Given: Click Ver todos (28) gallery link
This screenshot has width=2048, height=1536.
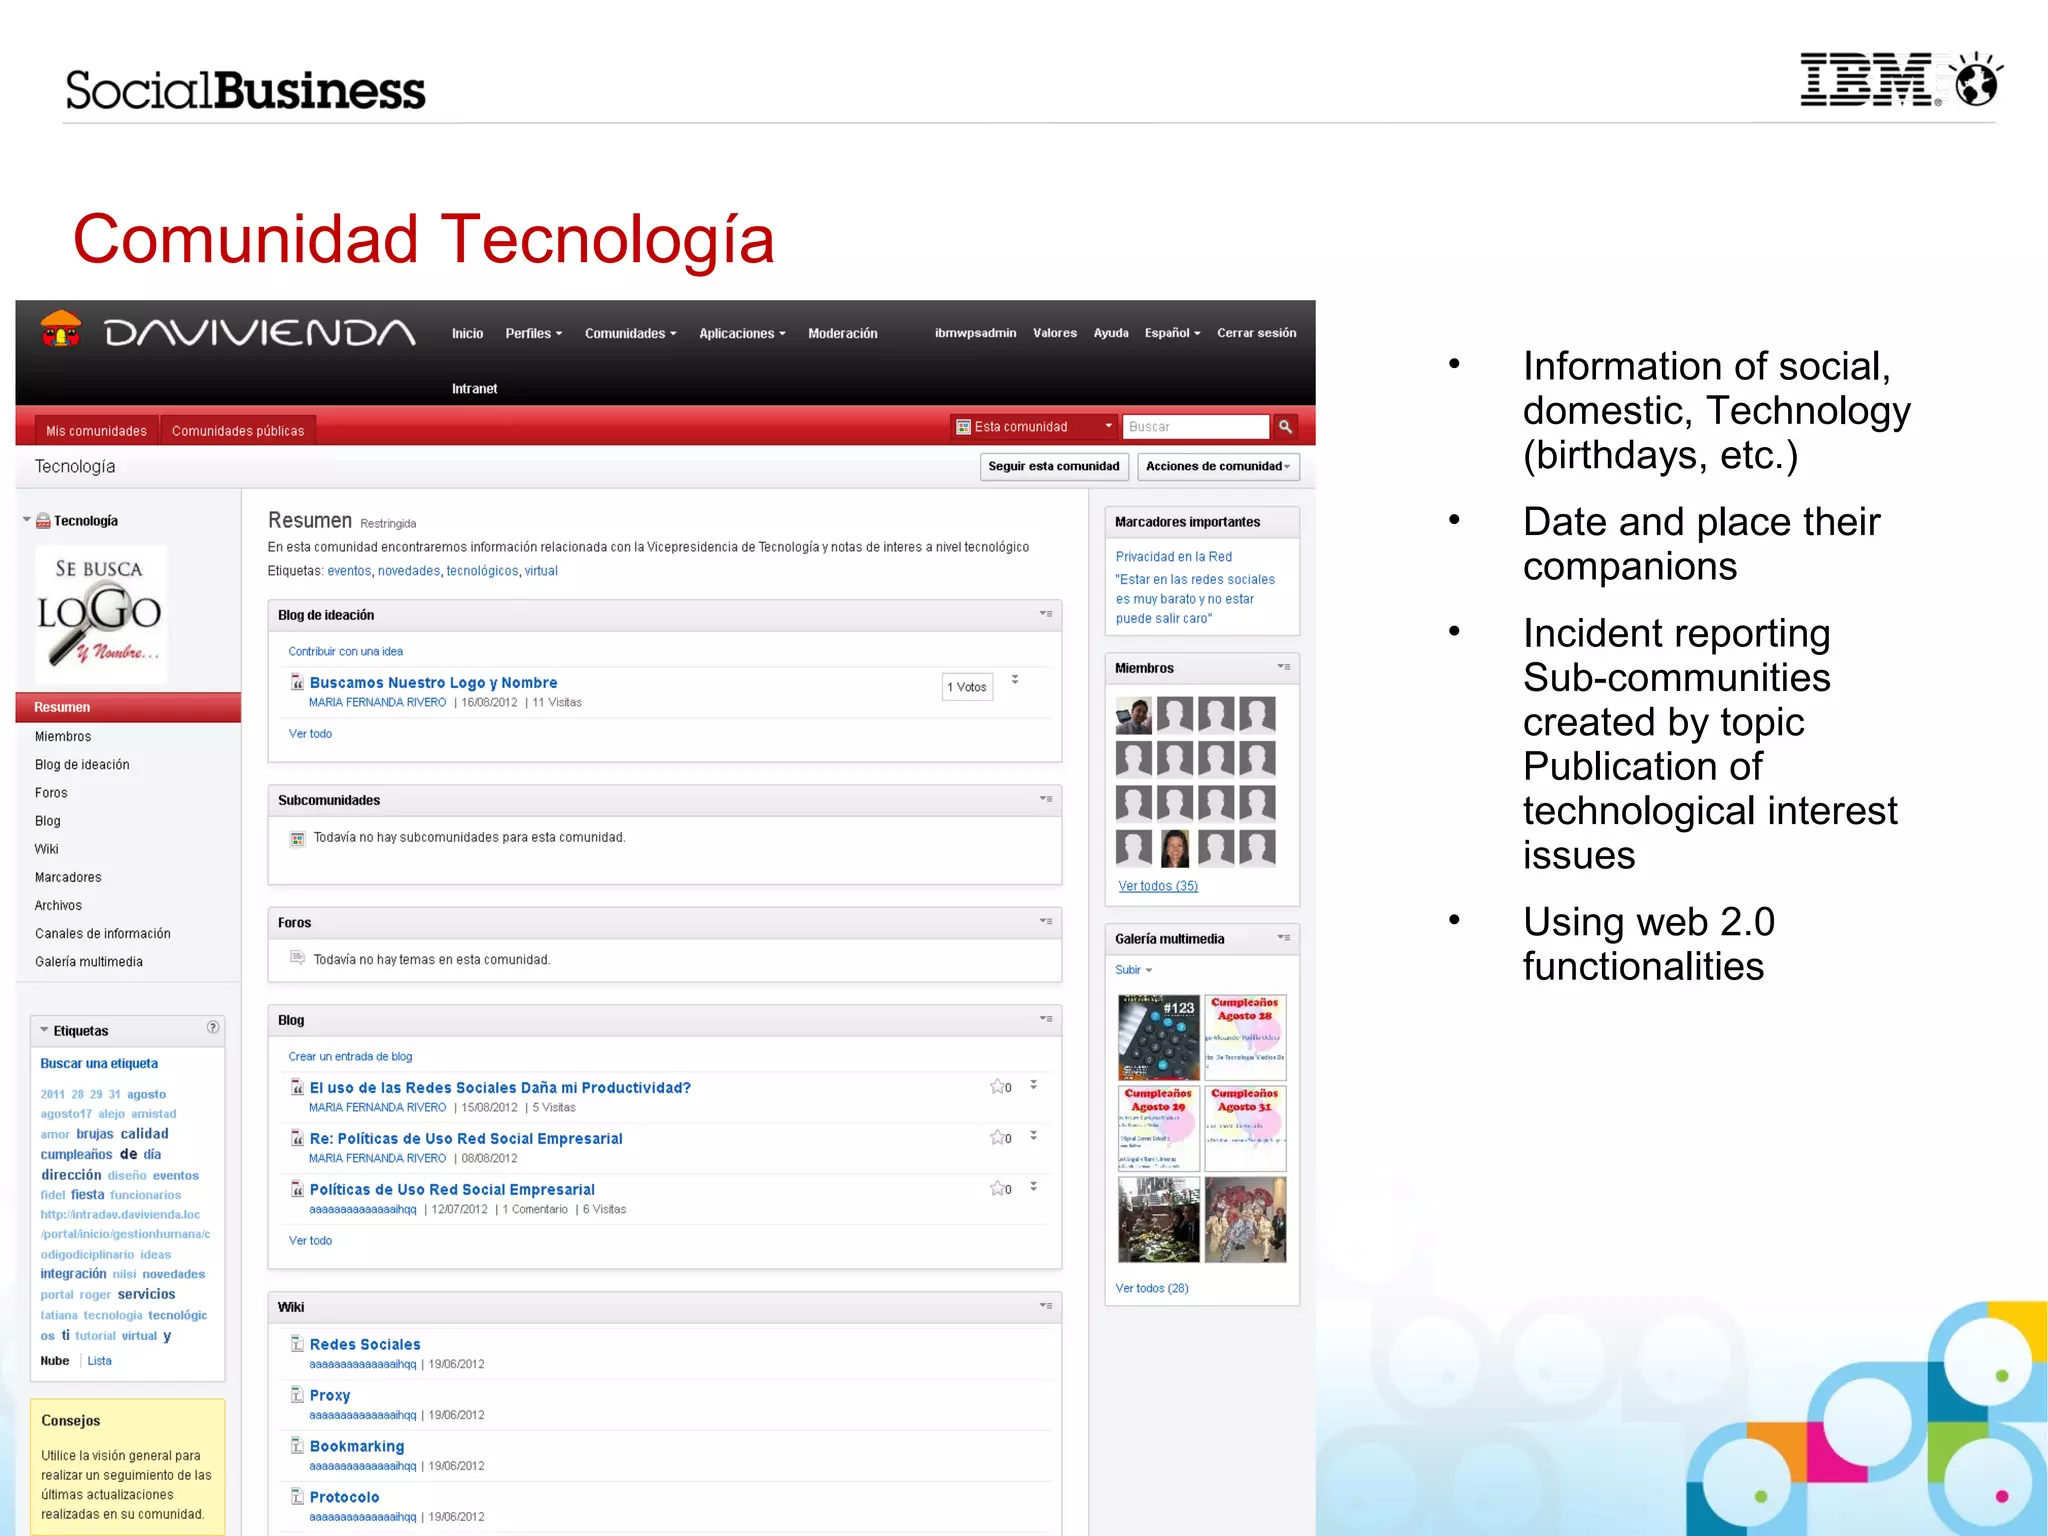Looking at the screenshot, I should (1152, 1288).
